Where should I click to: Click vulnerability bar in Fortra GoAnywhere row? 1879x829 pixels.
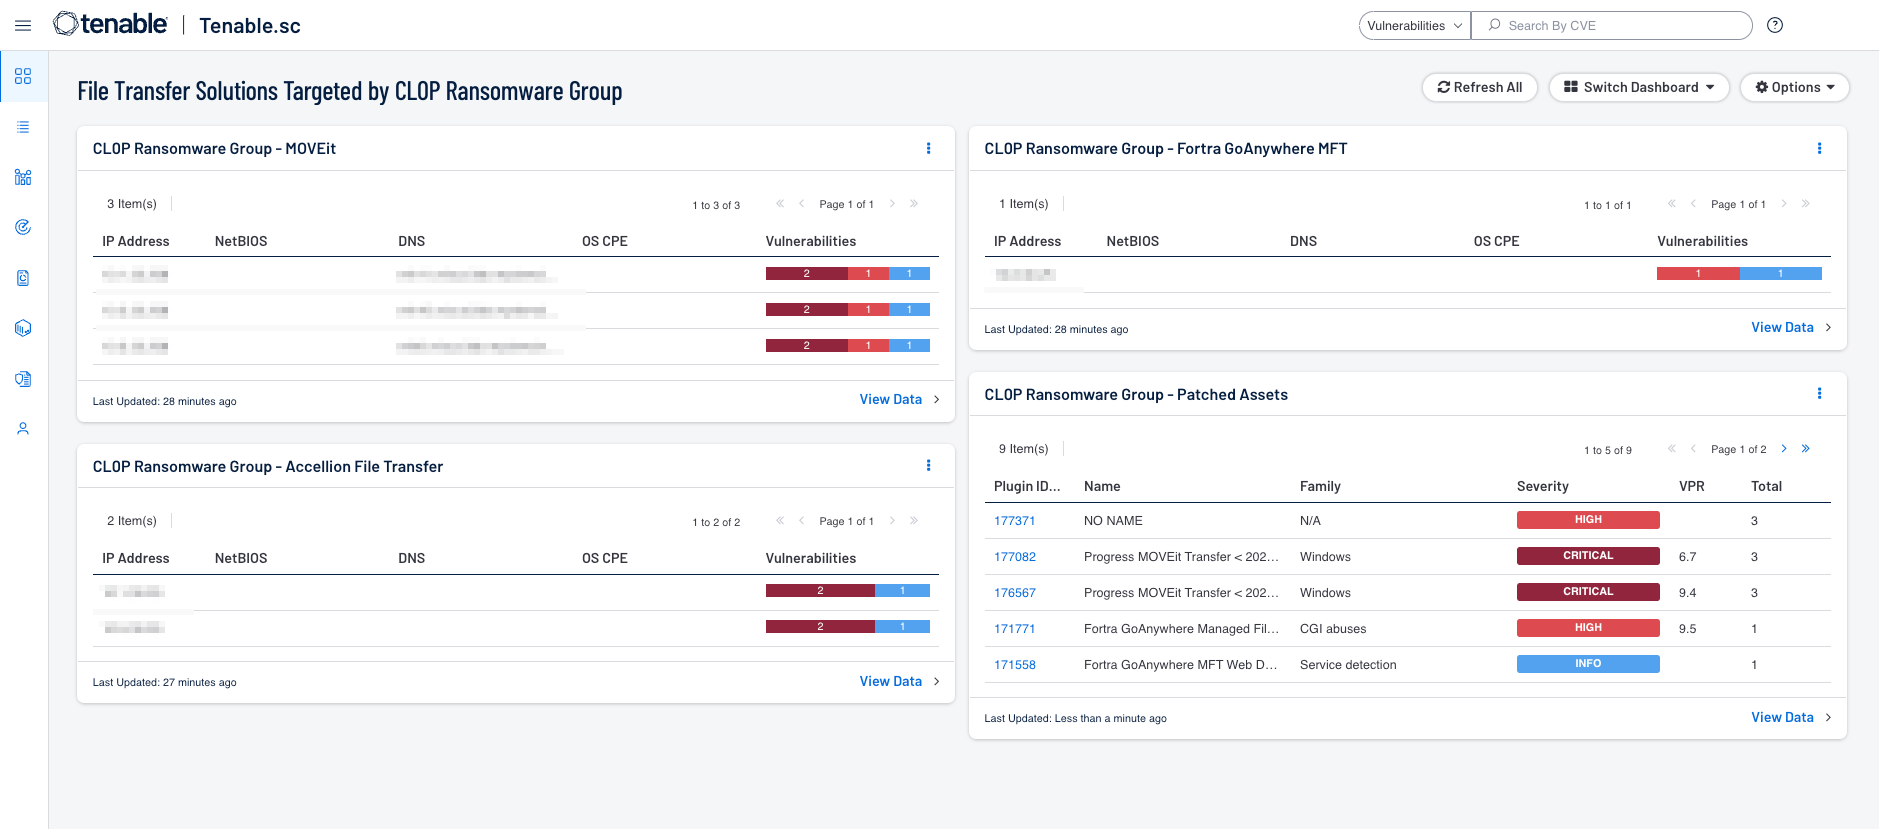click(x=1739, y=273)
